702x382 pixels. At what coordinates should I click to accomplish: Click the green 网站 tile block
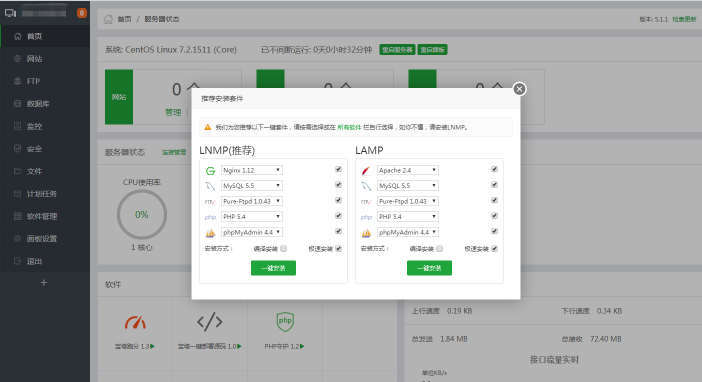pos(119,97)
